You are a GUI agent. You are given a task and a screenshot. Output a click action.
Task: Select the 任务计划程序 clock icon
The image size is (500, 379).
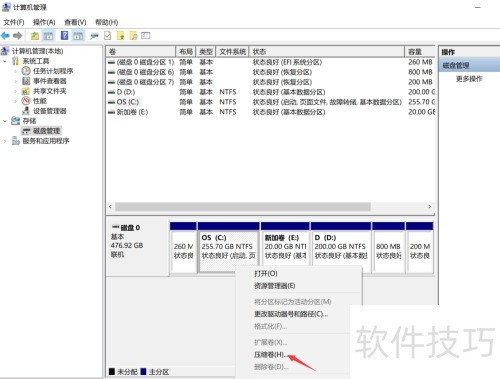pyautogui.click(x=26, y=71)
